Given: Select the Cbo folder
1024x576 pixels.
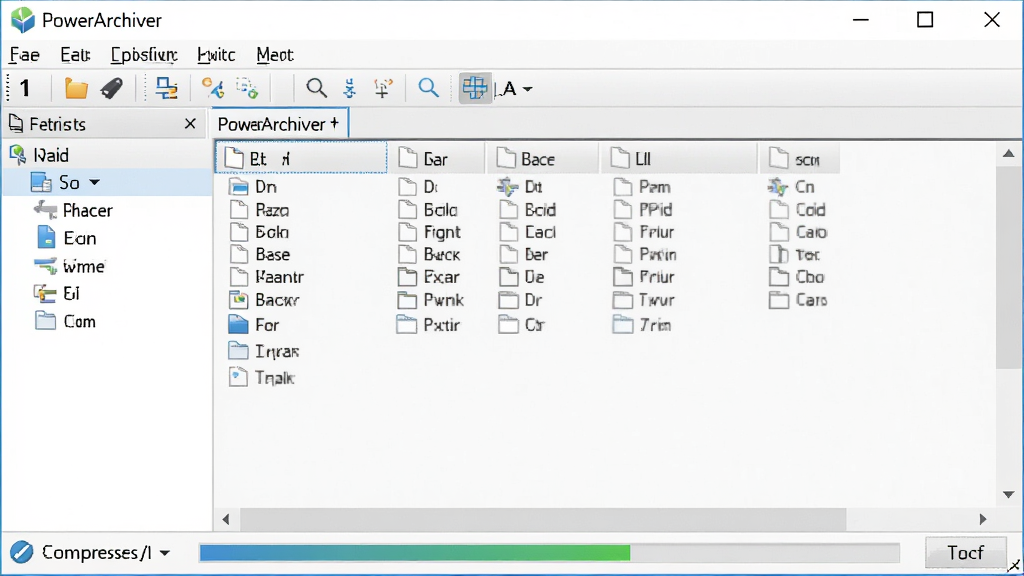Looking at the screenshot, I should pos(797,277).
